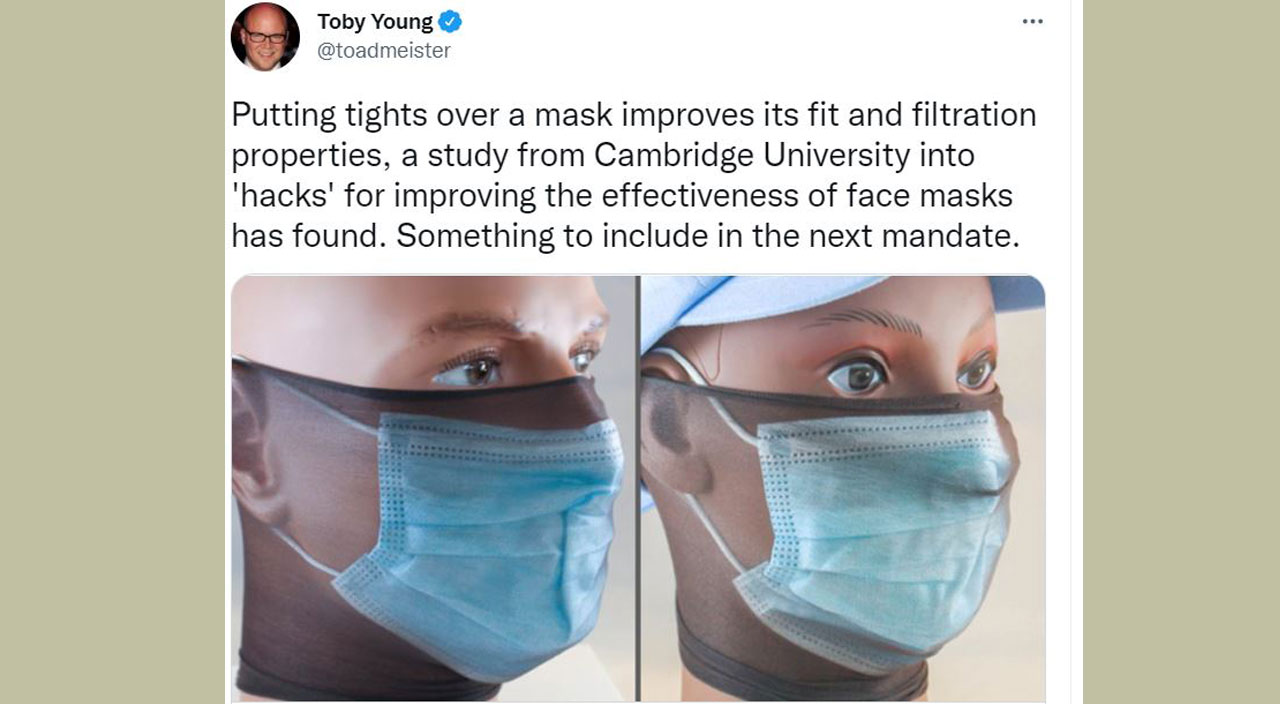This screenshot has width=1280, height=704.
Task: Click the tweet text body
Action: pyautogui.click(x=633, y=175)
